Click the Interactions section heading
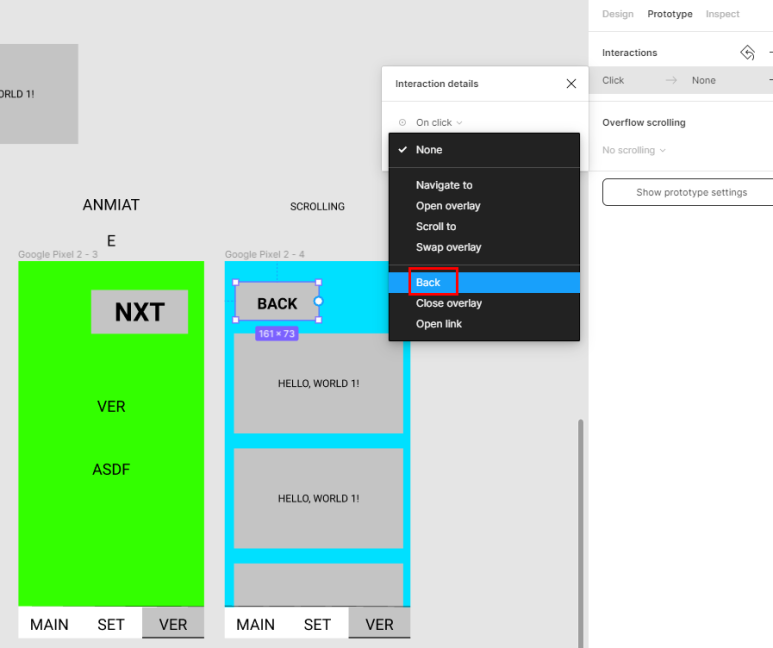The image size is (773, 648). click(630, 52)
